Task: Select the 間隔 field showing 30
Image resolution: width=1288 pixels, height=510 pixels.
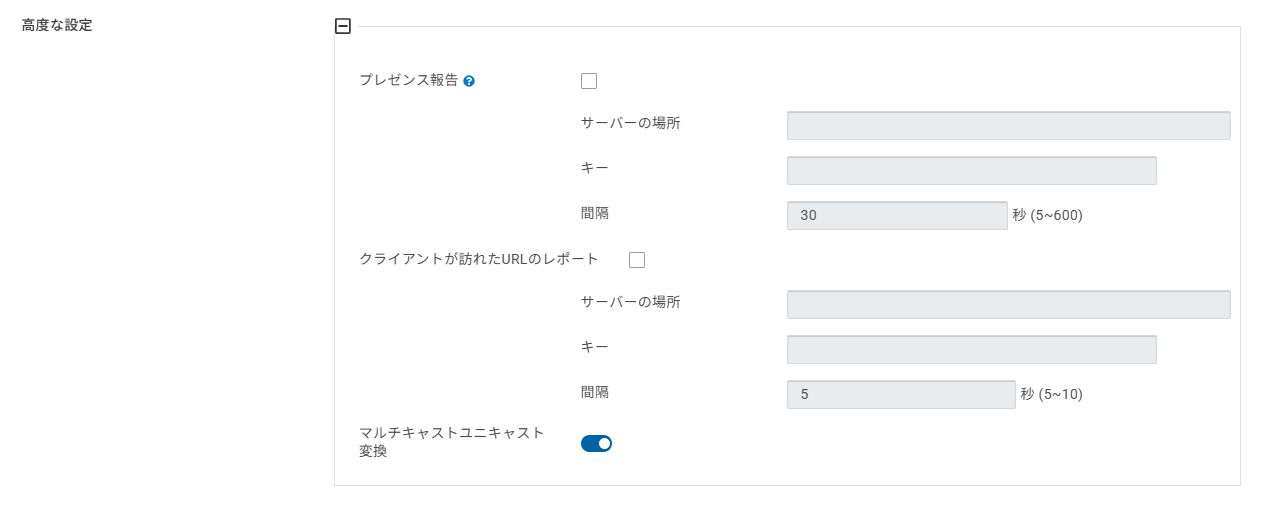Action: [x=897, y=216]
